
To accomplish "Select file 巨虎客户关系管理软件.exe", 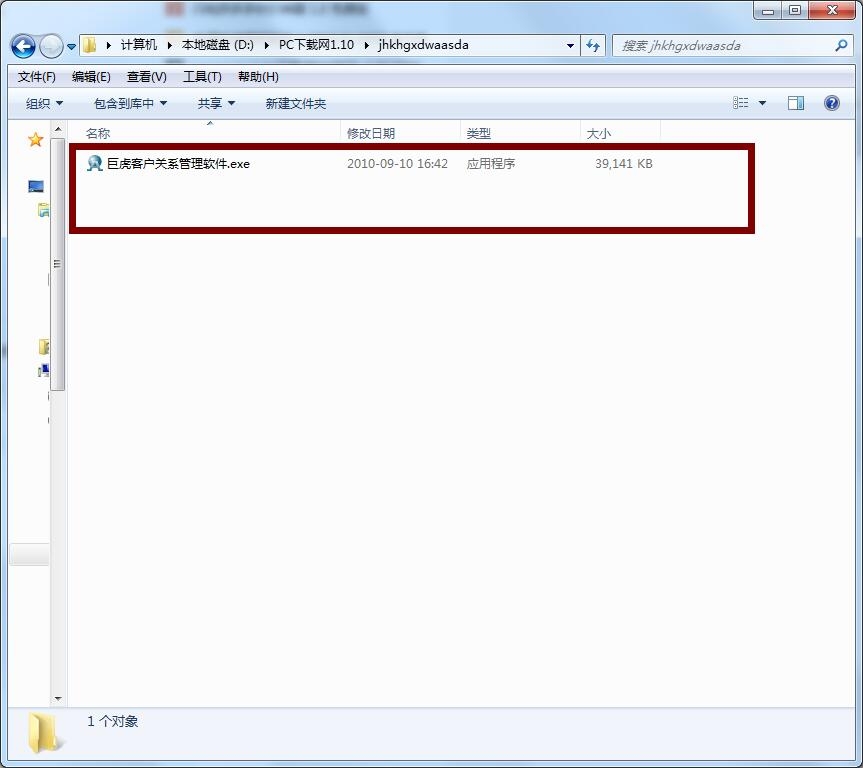I will [178, 164].
